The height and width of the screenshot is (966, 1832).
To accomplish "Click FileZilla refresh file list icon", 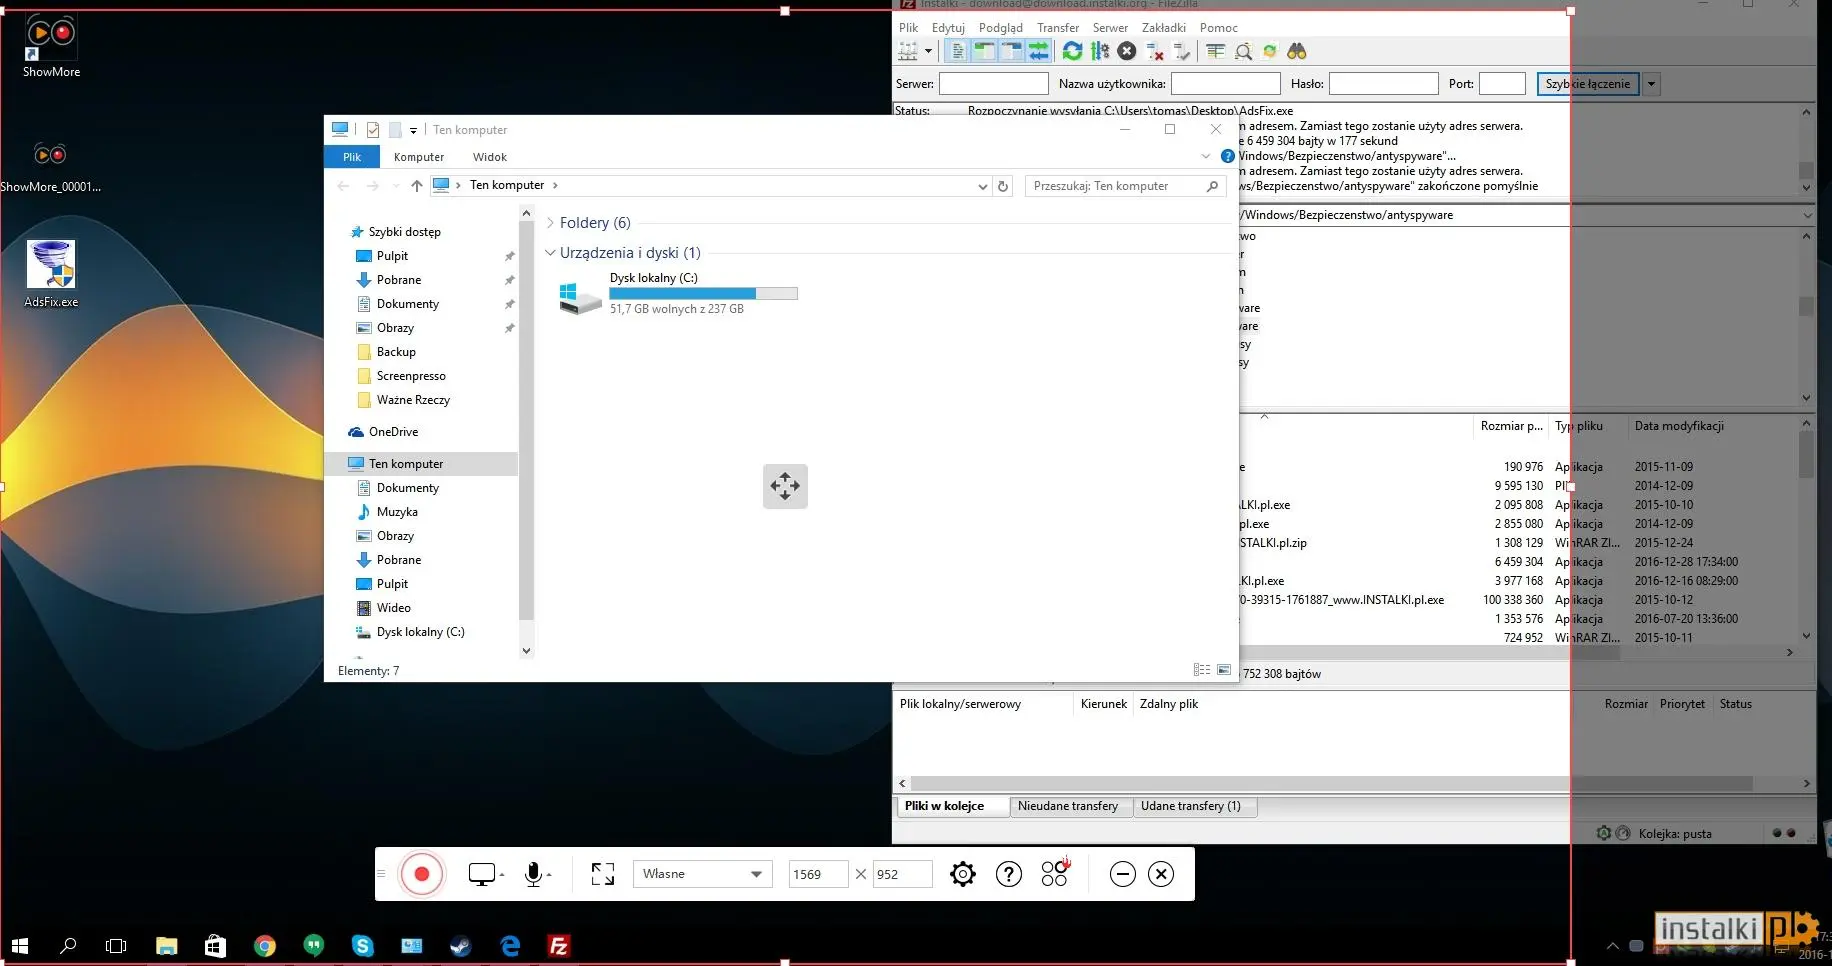I will 1072,51.
